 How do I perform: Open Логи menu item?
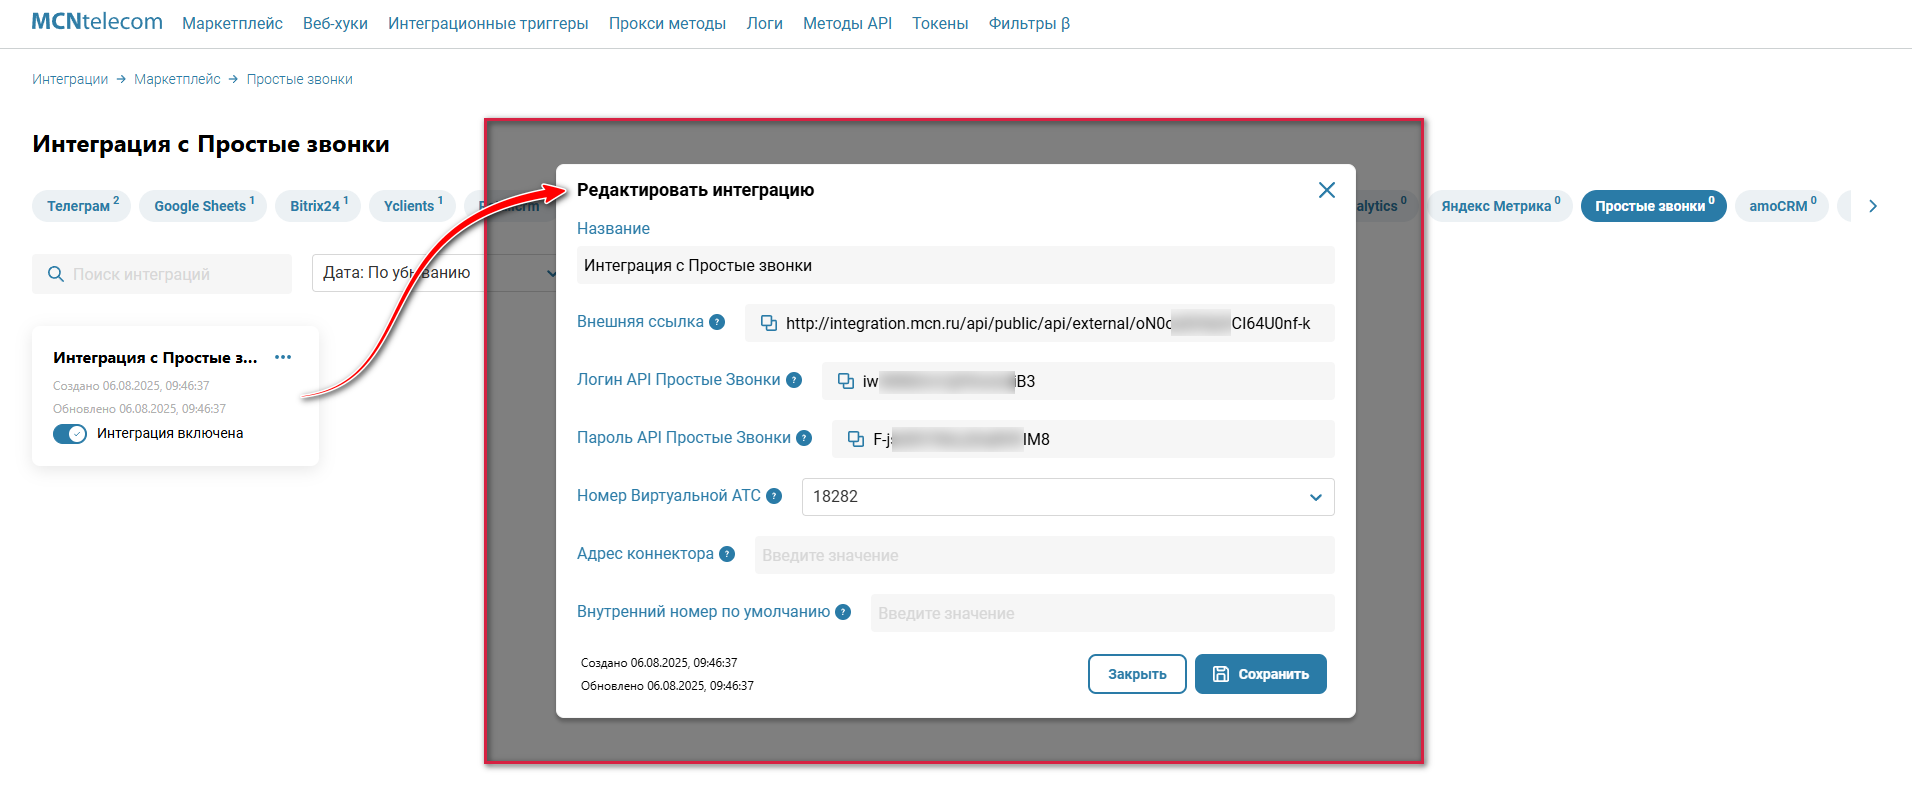click(x=764, y=23)
